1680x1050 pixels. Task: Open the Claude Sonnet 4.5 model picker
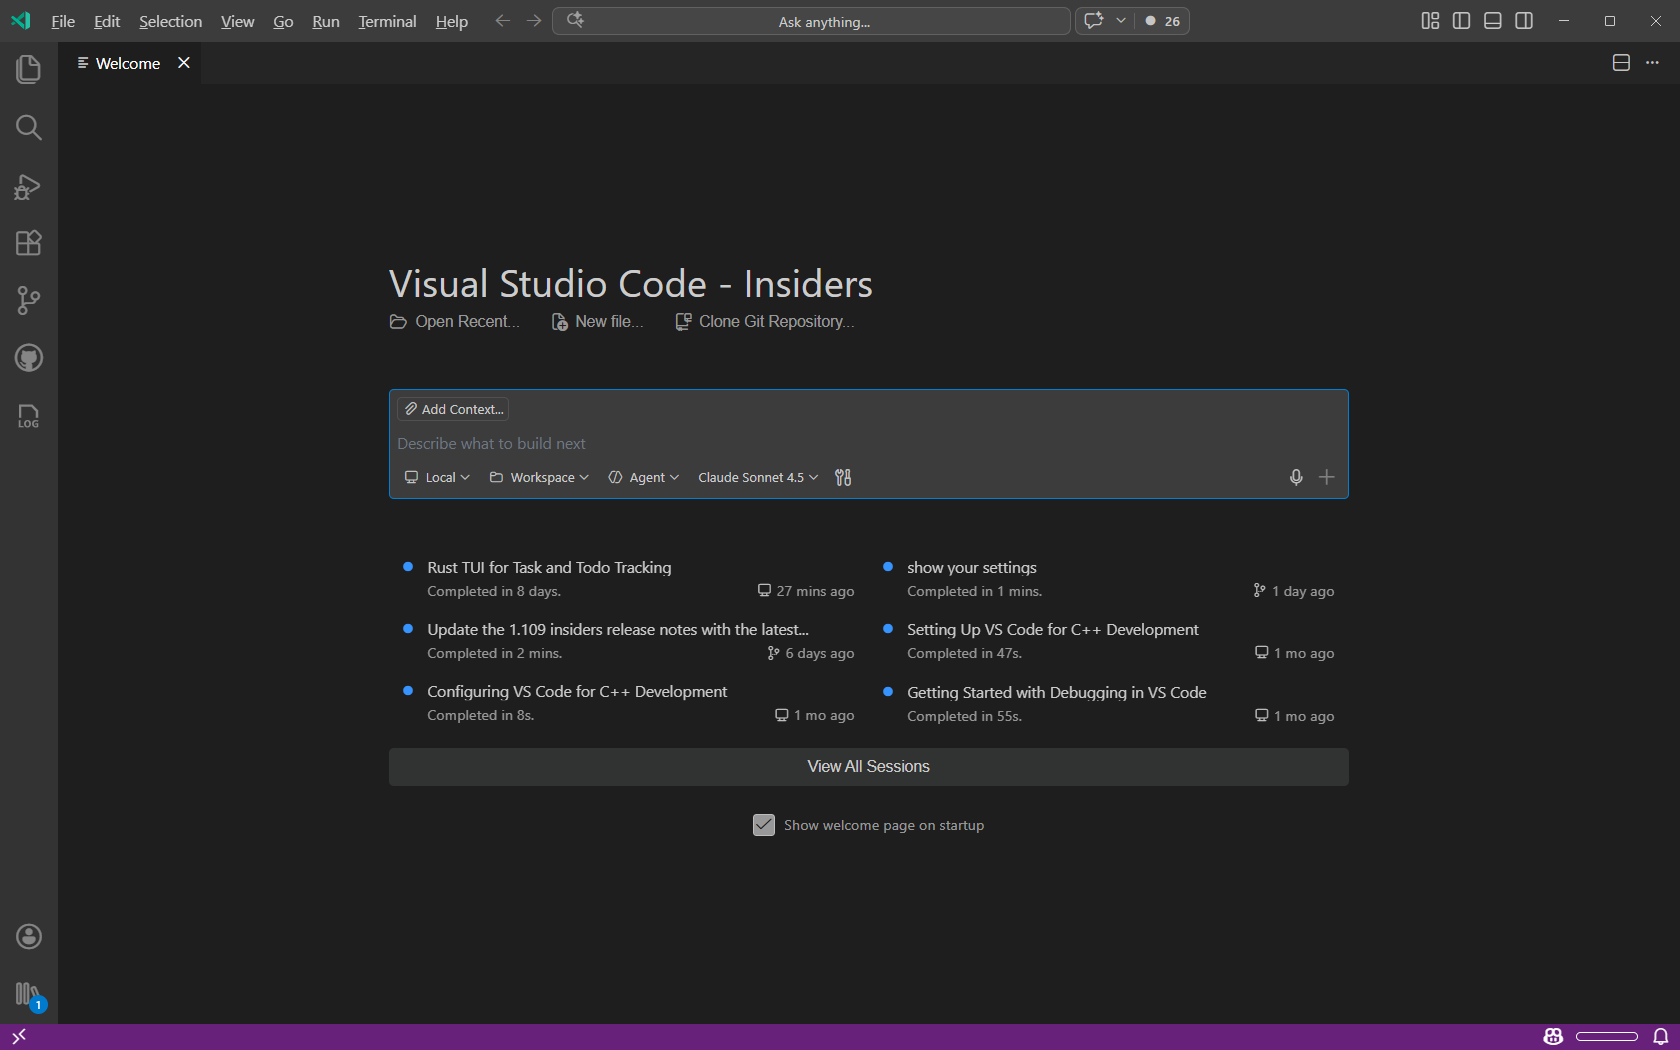coord(757,477)
